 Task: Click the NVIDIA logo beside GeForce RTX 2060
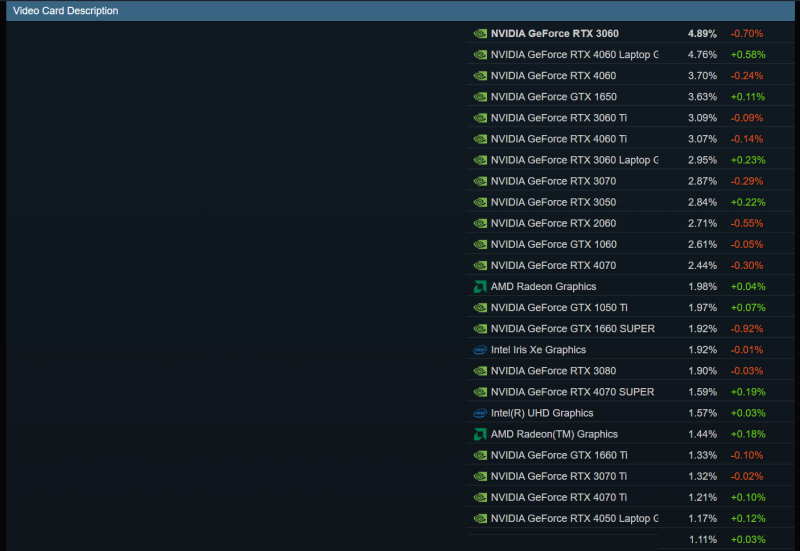tap(480, 224)
